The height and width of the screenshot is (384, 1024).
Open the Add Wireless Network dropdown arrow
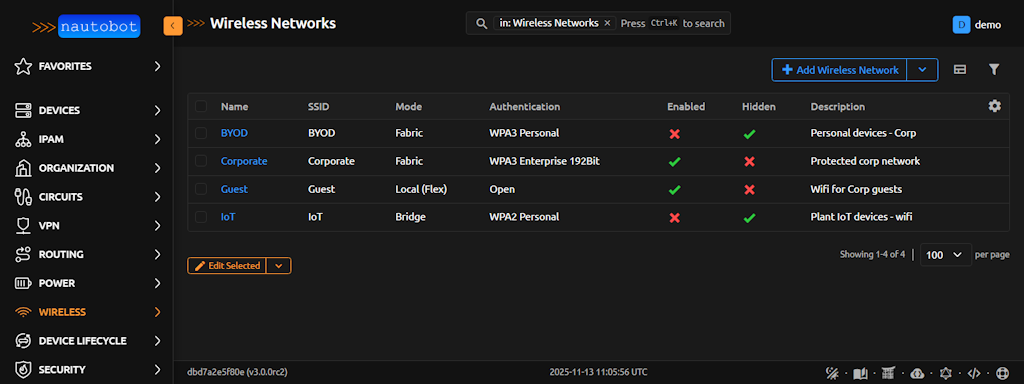[922, 70]
